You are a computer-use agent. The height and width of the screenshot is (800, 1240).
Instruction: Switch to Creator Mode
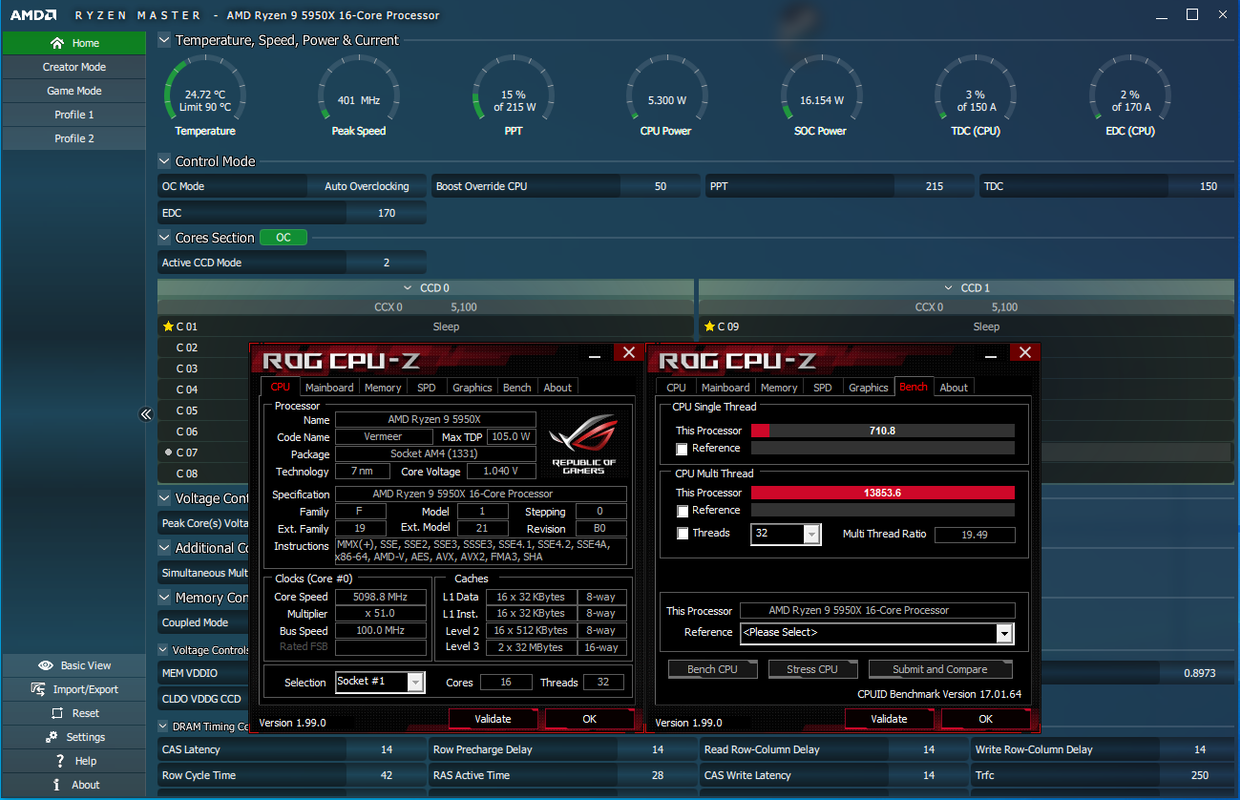click(74, 67)
